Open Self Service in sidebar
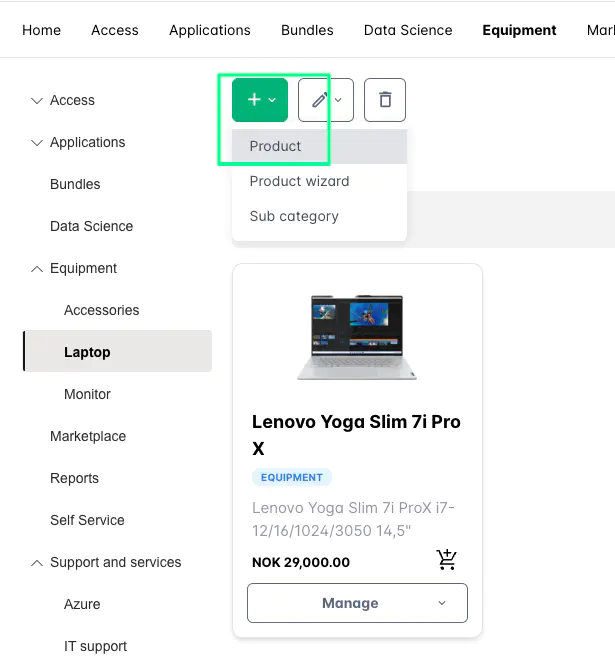Screen dimensions: 615x662 (x=87, y=520)
